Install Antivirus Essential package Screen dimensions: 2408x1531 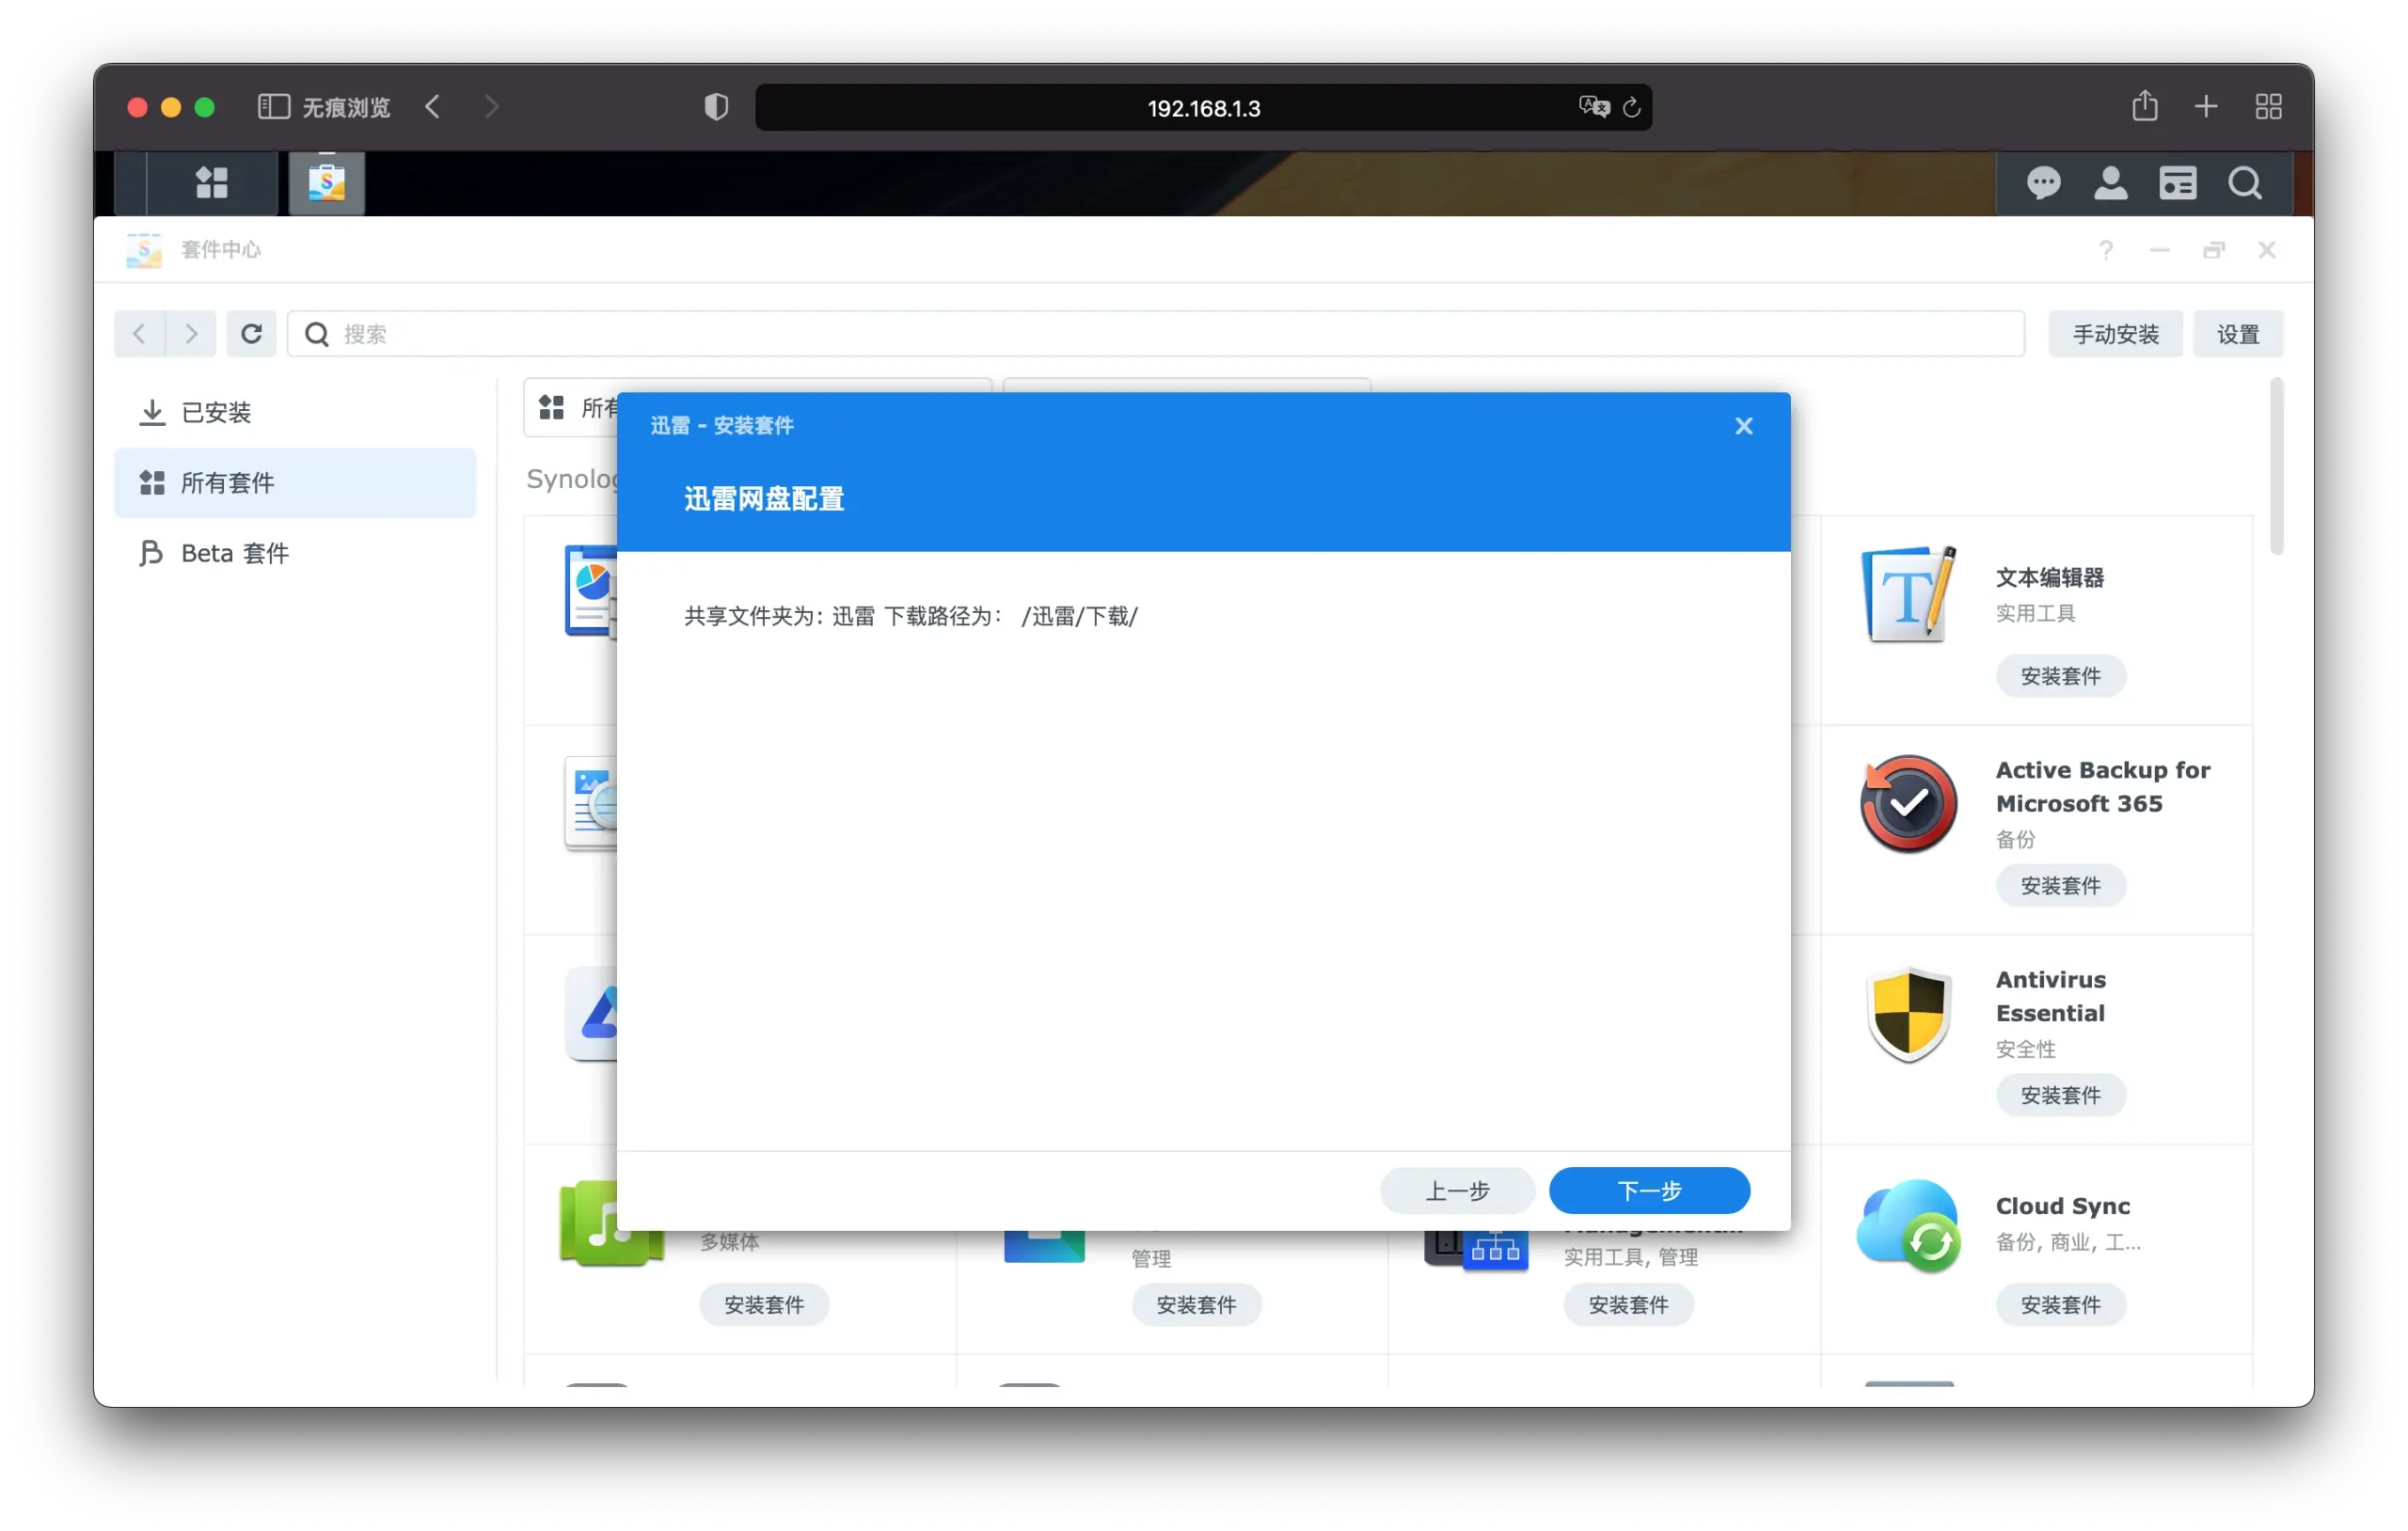pos(2060,1096)
